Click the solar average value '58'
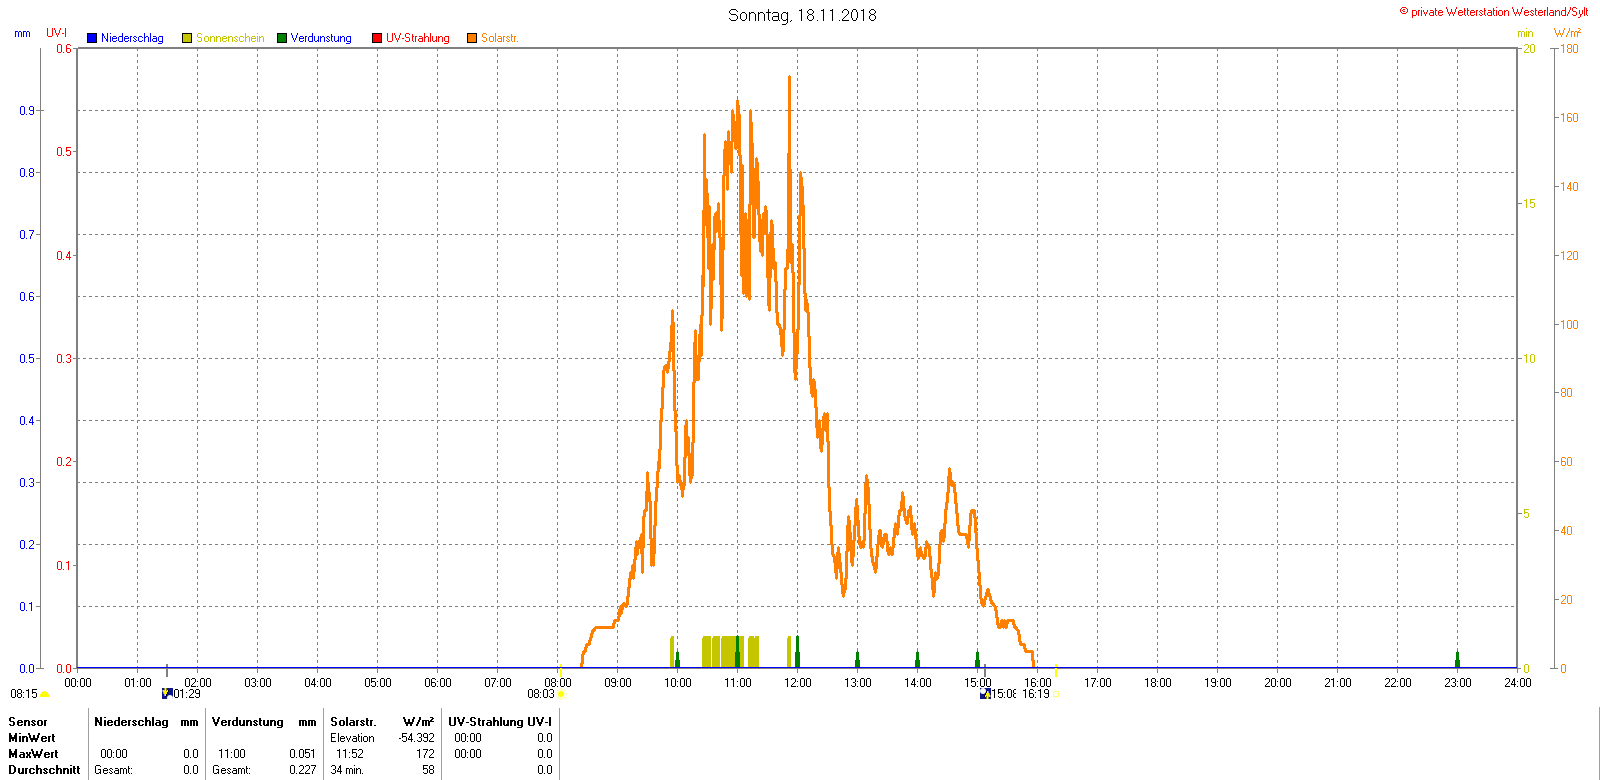The image size is (1600, 780). 428,770
